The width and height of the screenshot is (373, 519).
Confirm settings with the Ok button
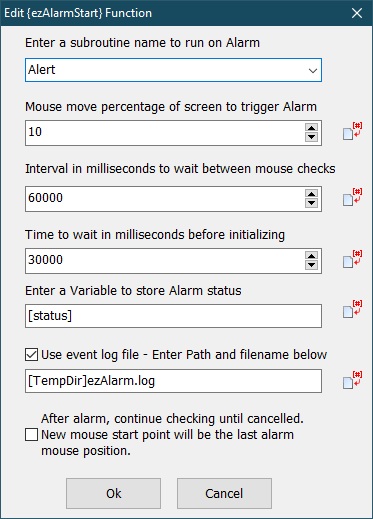coord(113,493)
